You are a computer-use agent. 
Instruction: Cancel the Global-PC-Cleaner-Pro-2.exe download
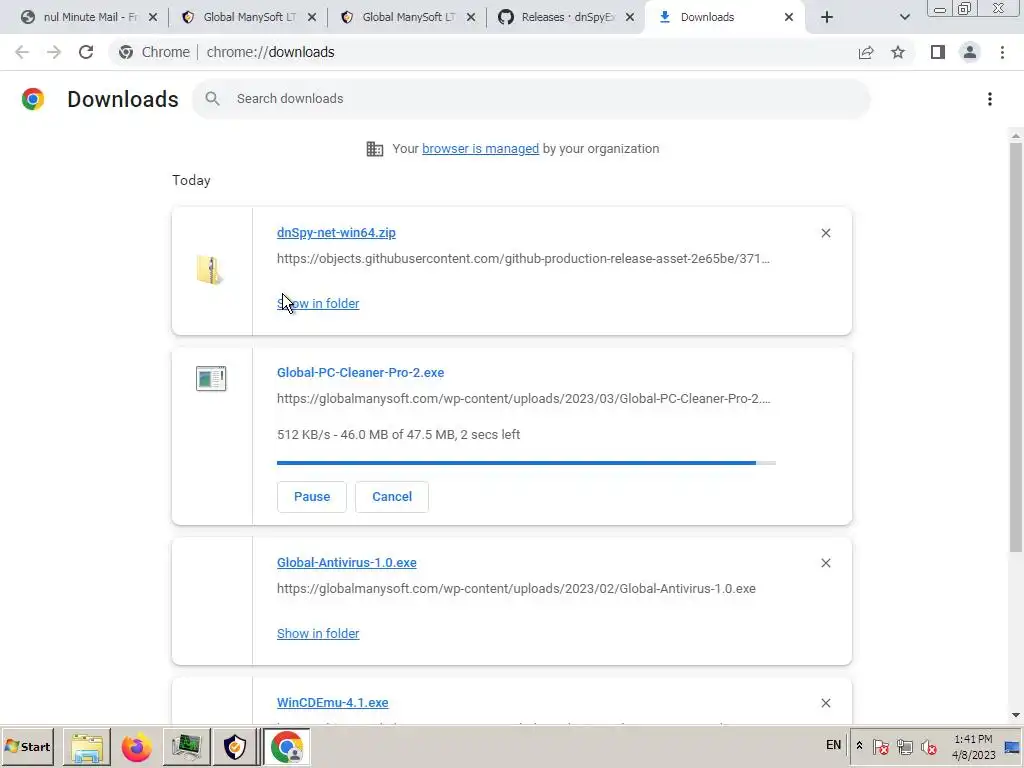point(392,497)
